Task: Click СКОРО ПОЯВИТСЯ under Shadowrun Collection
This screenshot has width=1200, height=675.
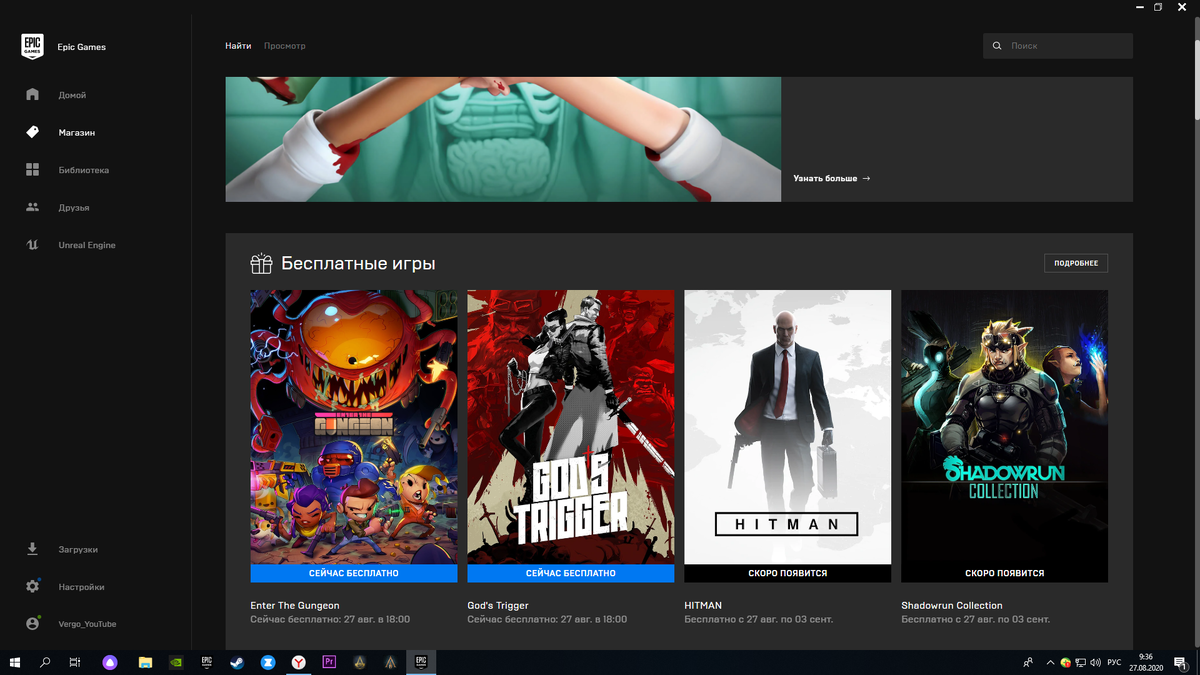Action: tap(1004, 573)
